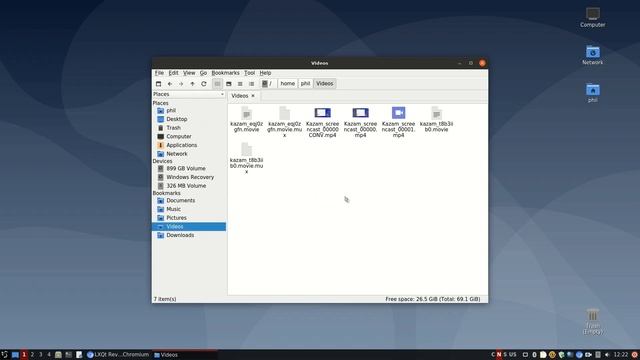Image resolution: width=640 pixels, height=360 pixels.
Task: Go forward with the right arrow icon
Action: [x=181, y=84]
